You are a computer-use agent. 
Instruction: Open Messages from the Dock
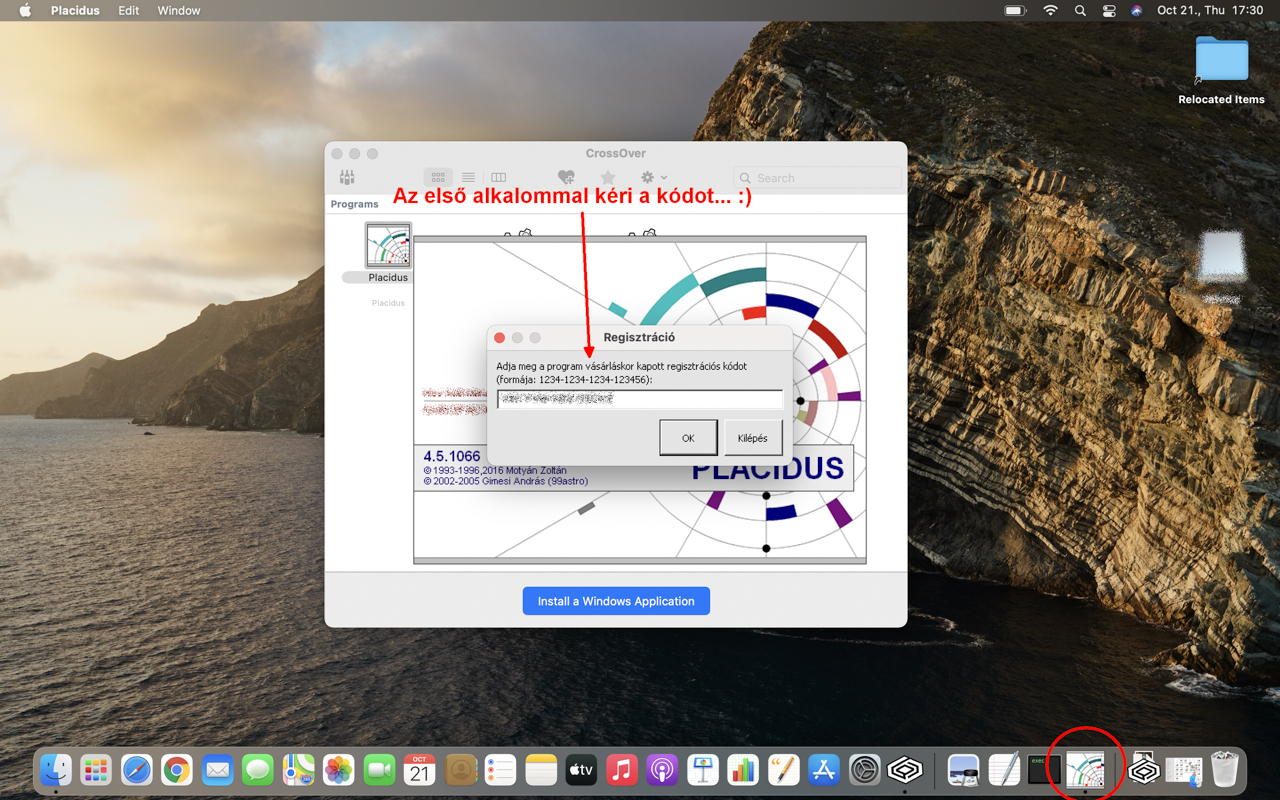258,770
